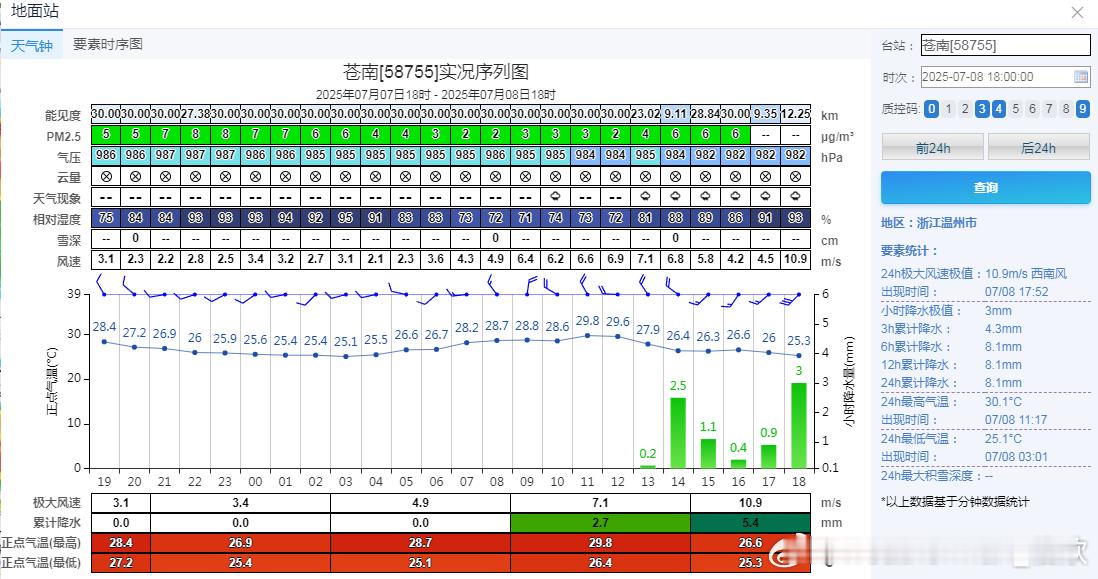Screen dimensions: 1098x579
Task: Click the wind barb above temperature label 28.4
Action: (101, 285)
